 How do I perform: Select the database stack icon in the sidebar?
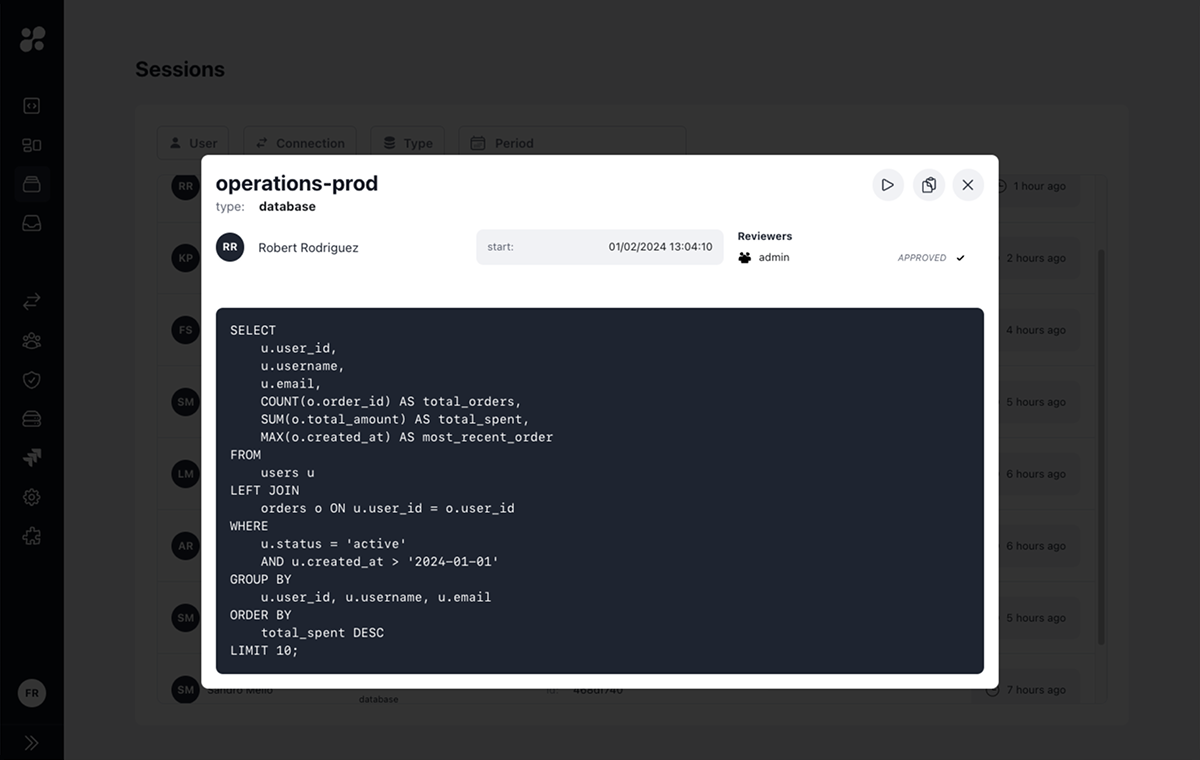(31, 418)
